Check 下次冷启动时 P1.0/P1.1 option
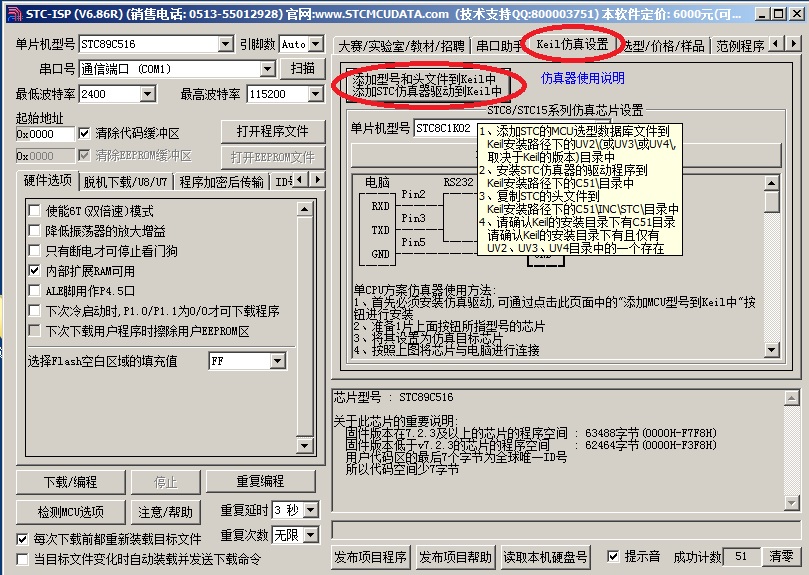Screen dimensions: 809x575 pos(35,311)
